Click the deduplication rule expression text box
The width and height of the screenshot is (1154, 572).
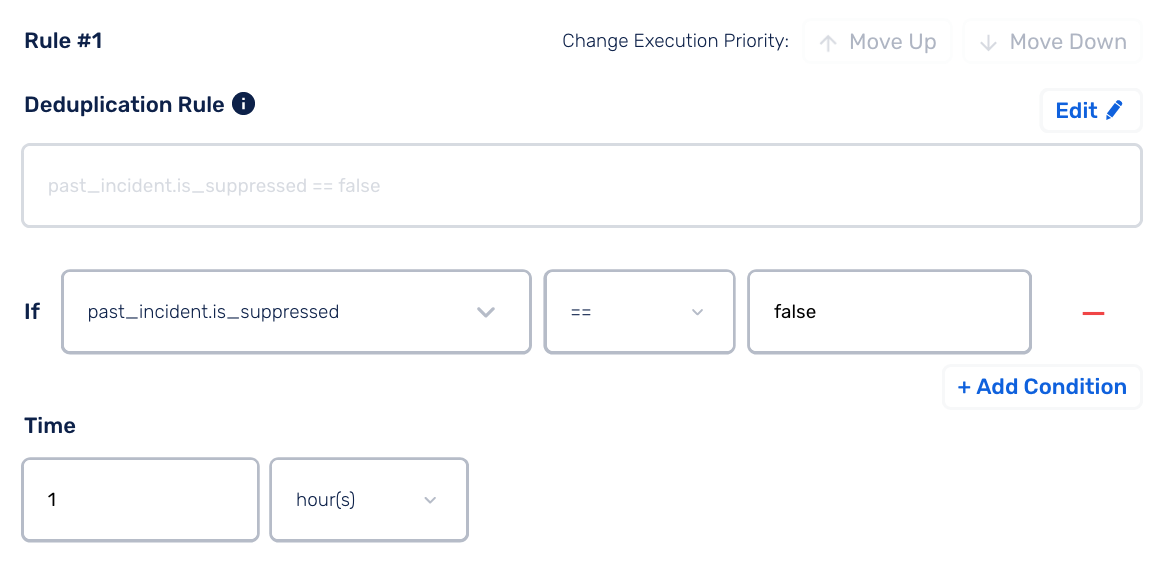click(x=581, y=186)
